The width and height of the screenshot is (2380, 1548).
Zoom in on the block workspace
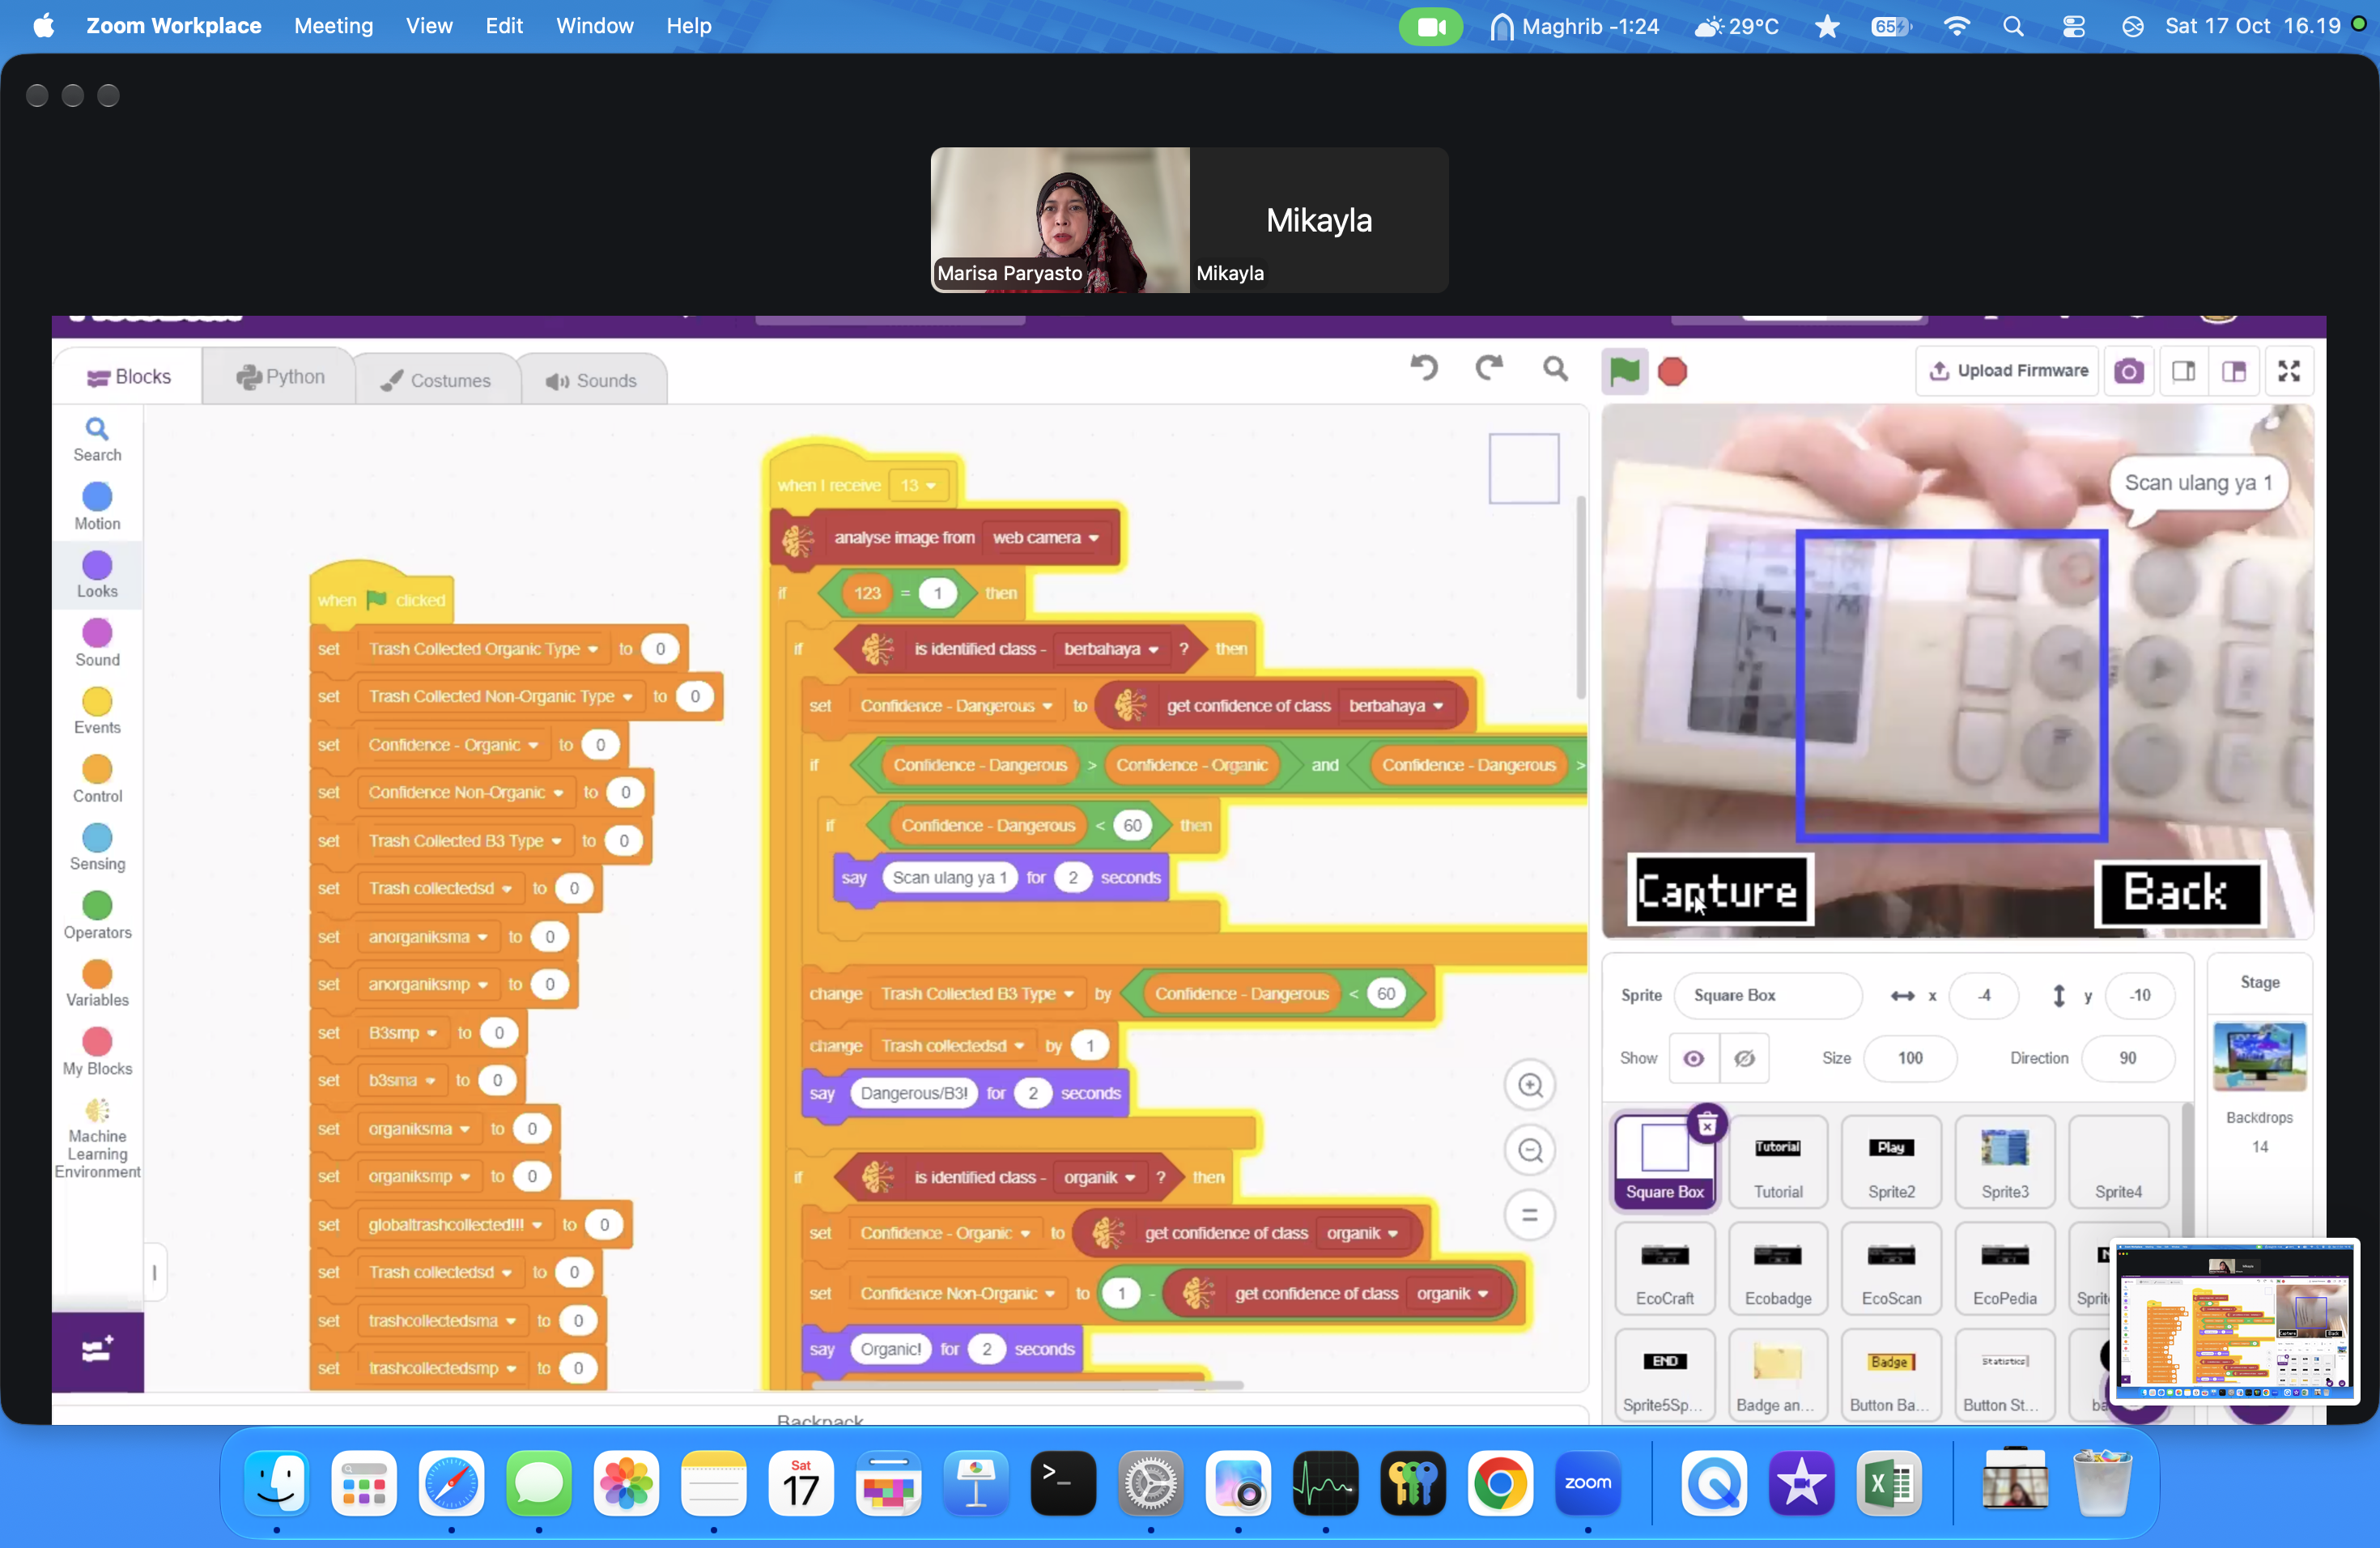point(1529,1085)
